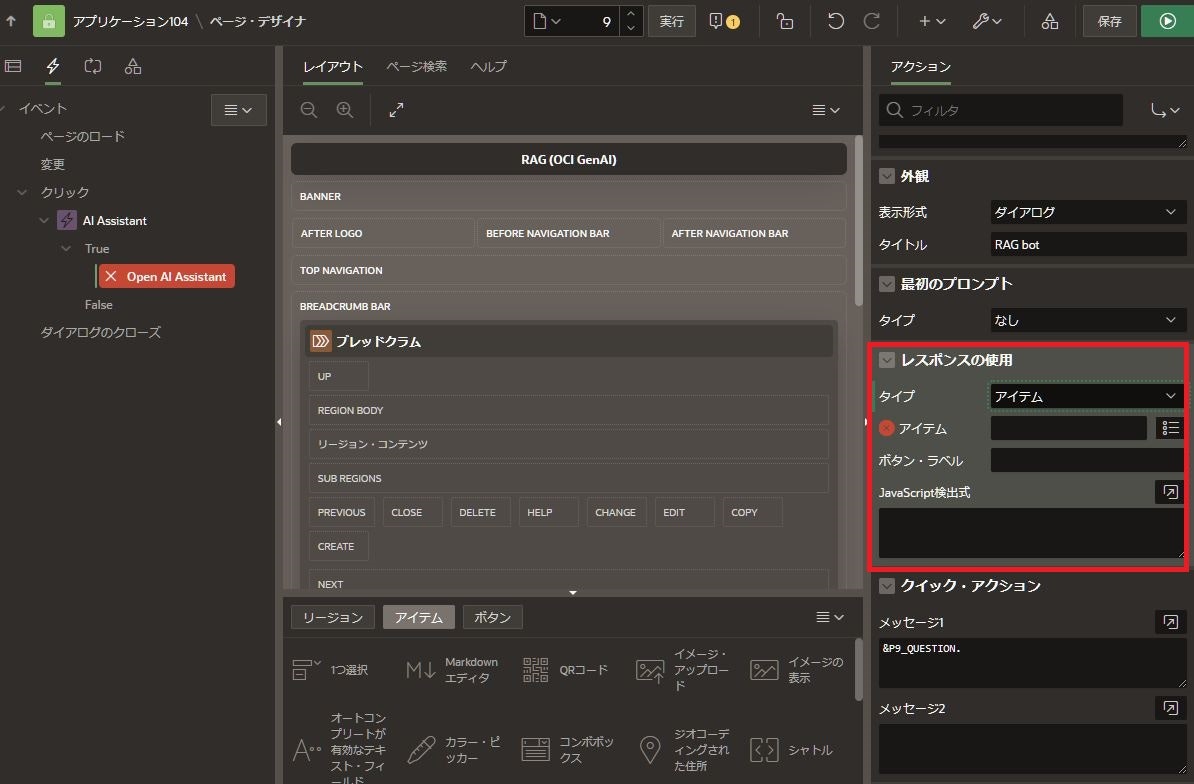The height and width of the screenshot is (784, 1194).
Task: Collapse the 外観 property group
Action: (887, 176)
